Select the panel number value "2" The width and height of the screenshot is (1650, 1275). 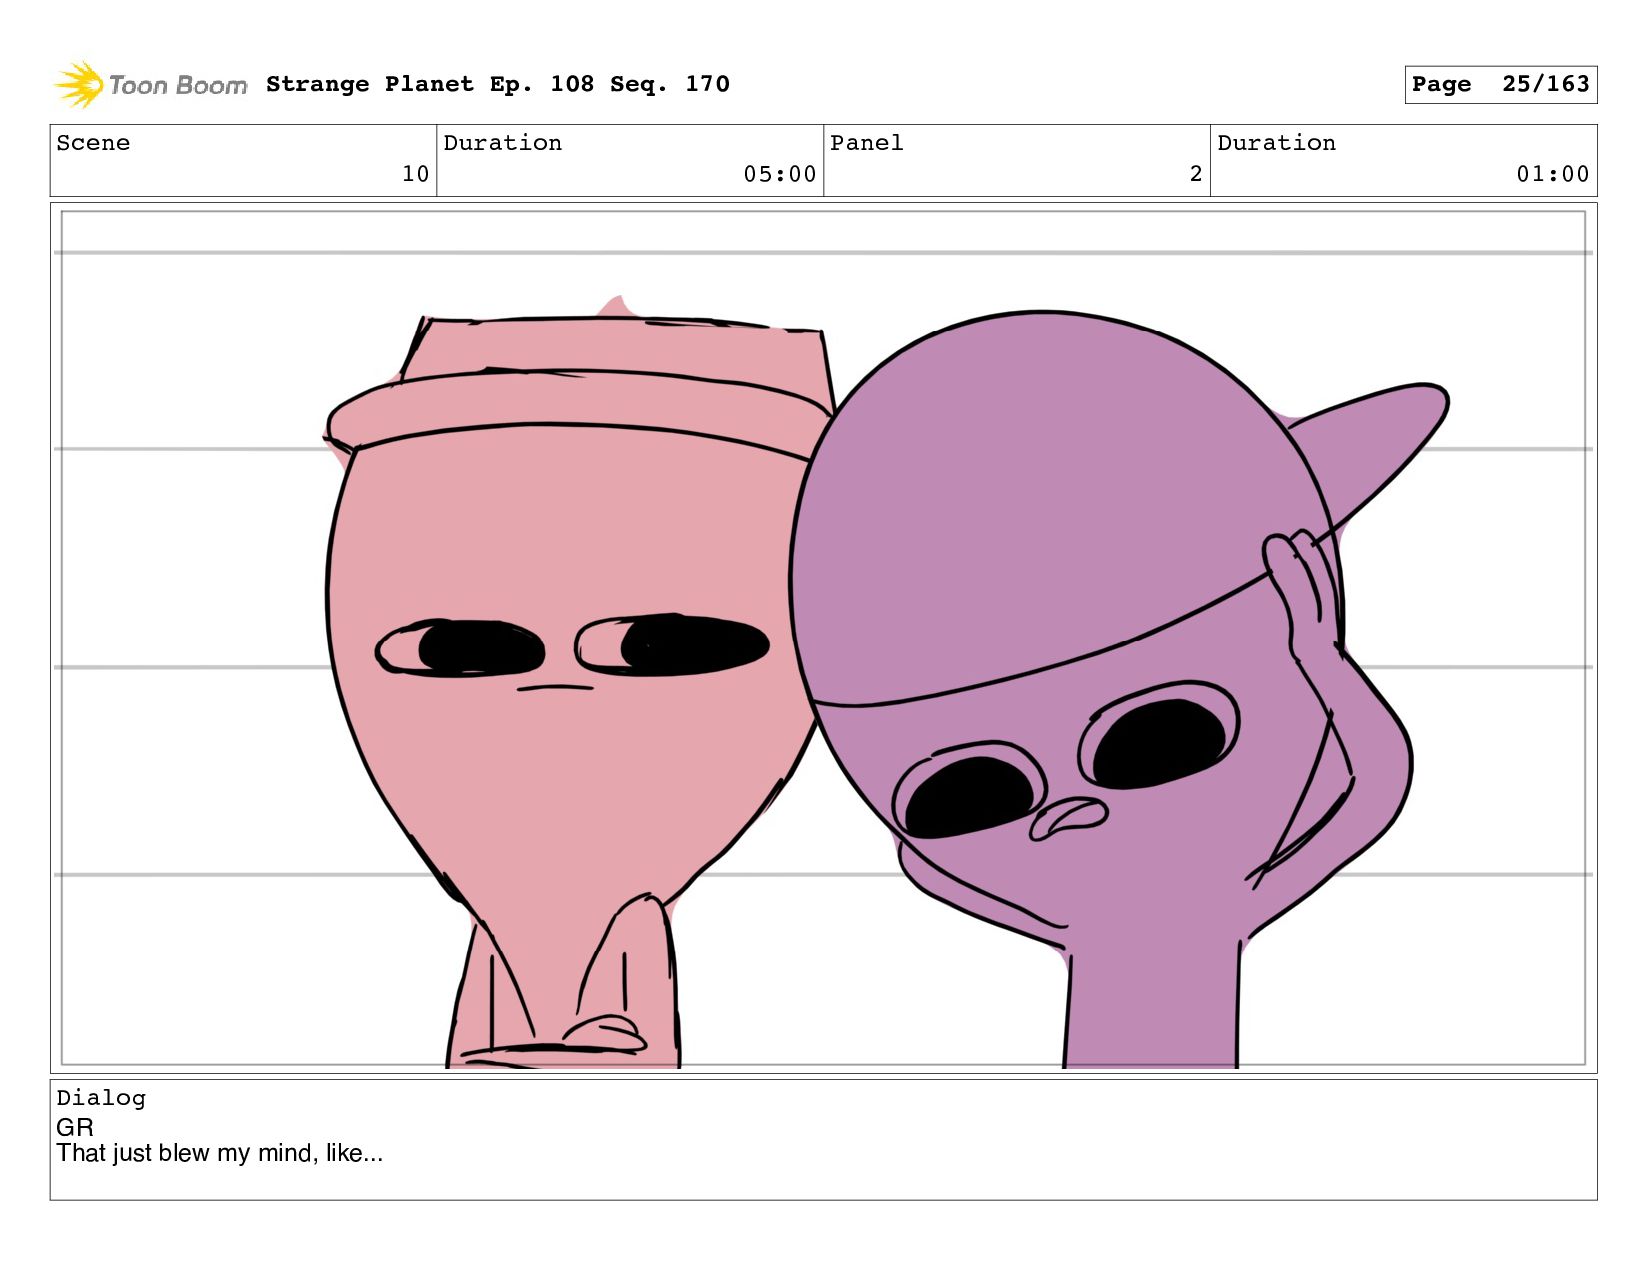pos(1196,174)
